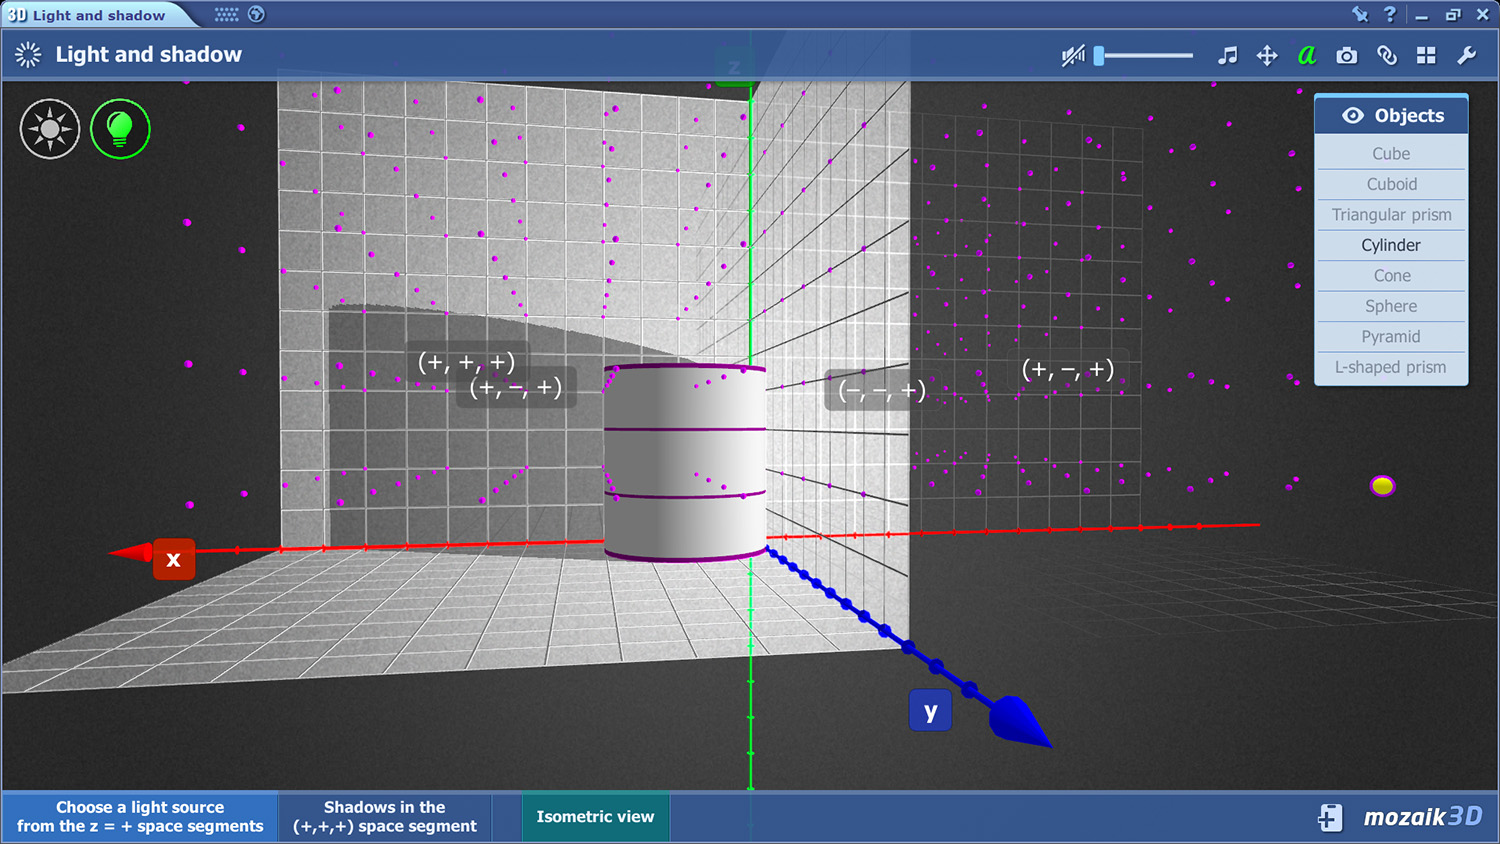Click the volume slider handle

(x=1099, y=56)
